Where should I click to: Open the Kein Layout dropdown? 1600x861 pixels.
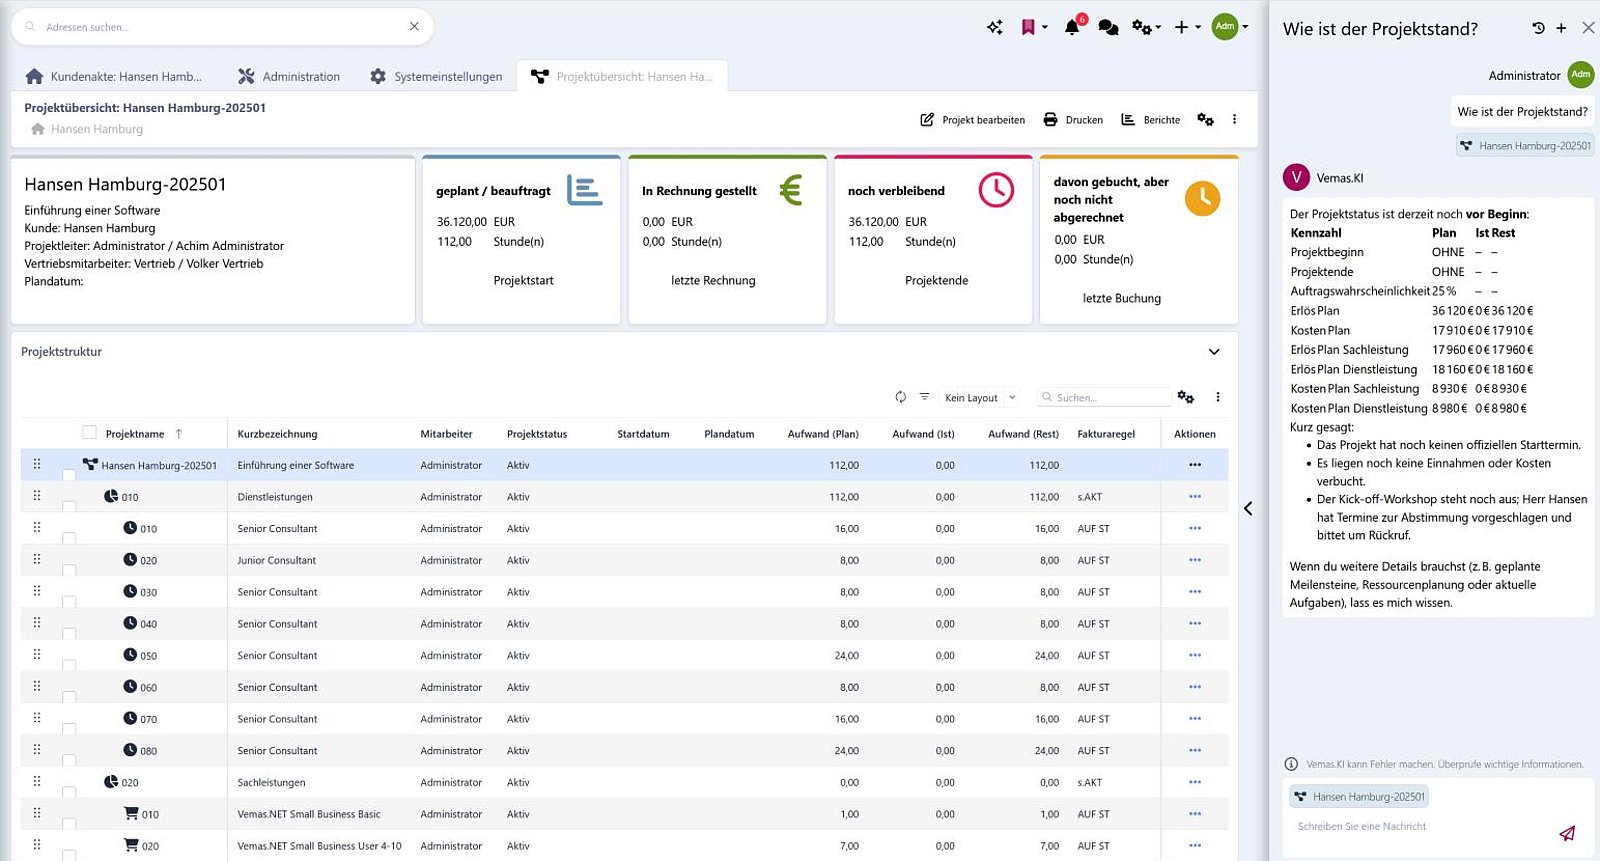pos(980,397)
